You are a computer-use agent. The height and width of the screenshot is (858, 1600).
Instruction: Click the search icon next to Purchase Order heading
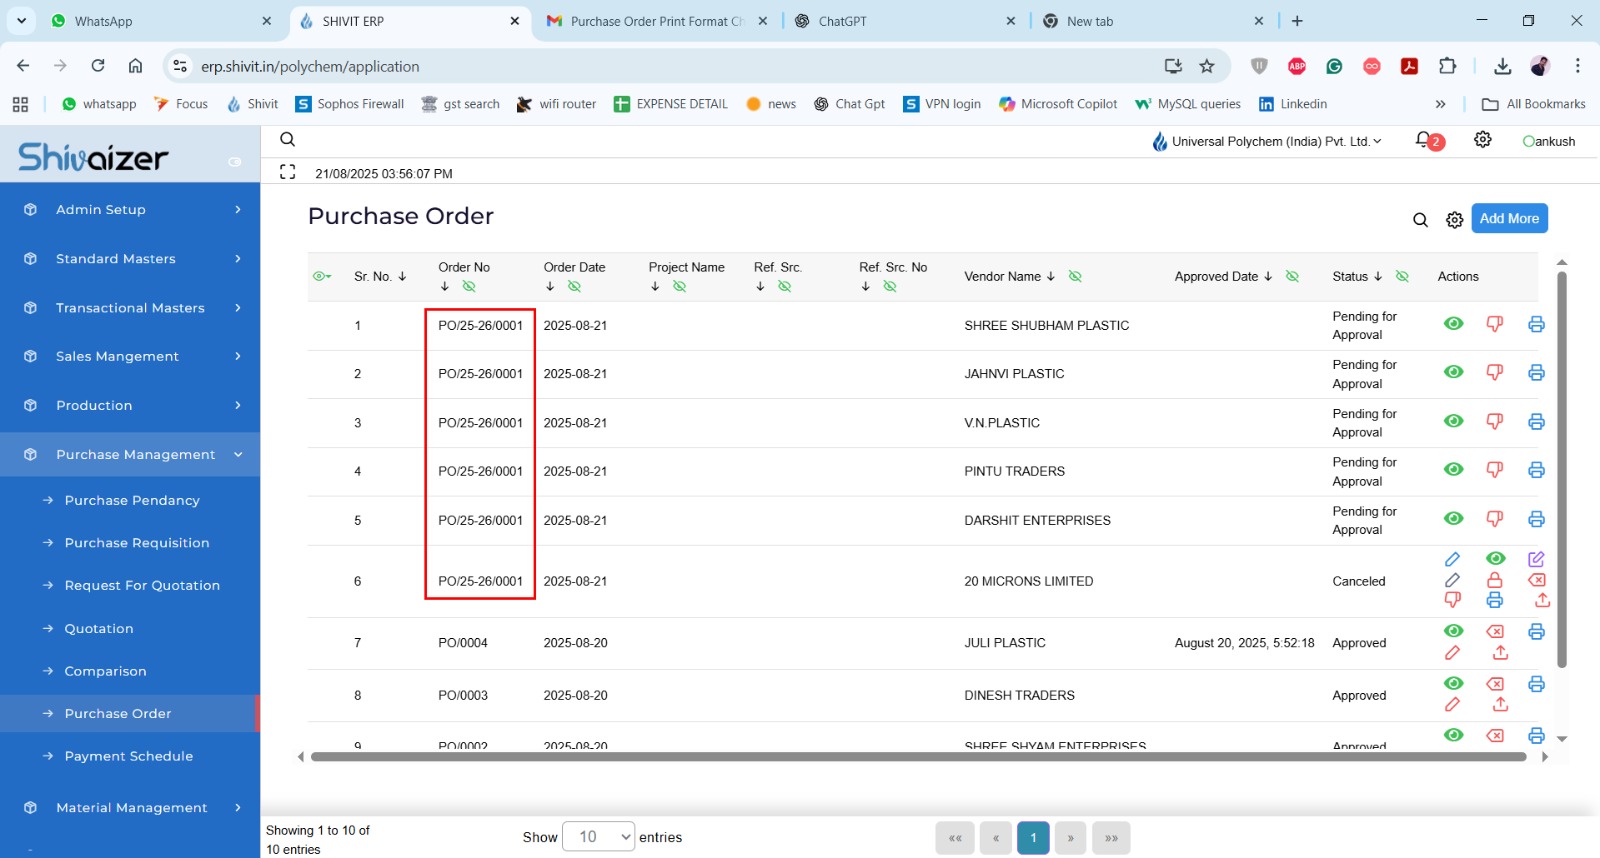[1420, 220]
